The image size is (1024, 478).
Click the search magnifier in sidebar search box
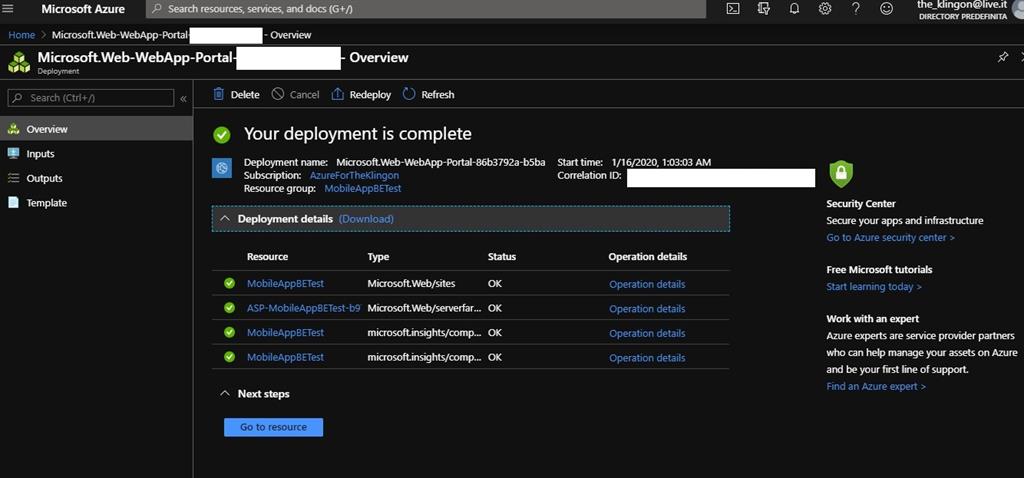point(18,98)
